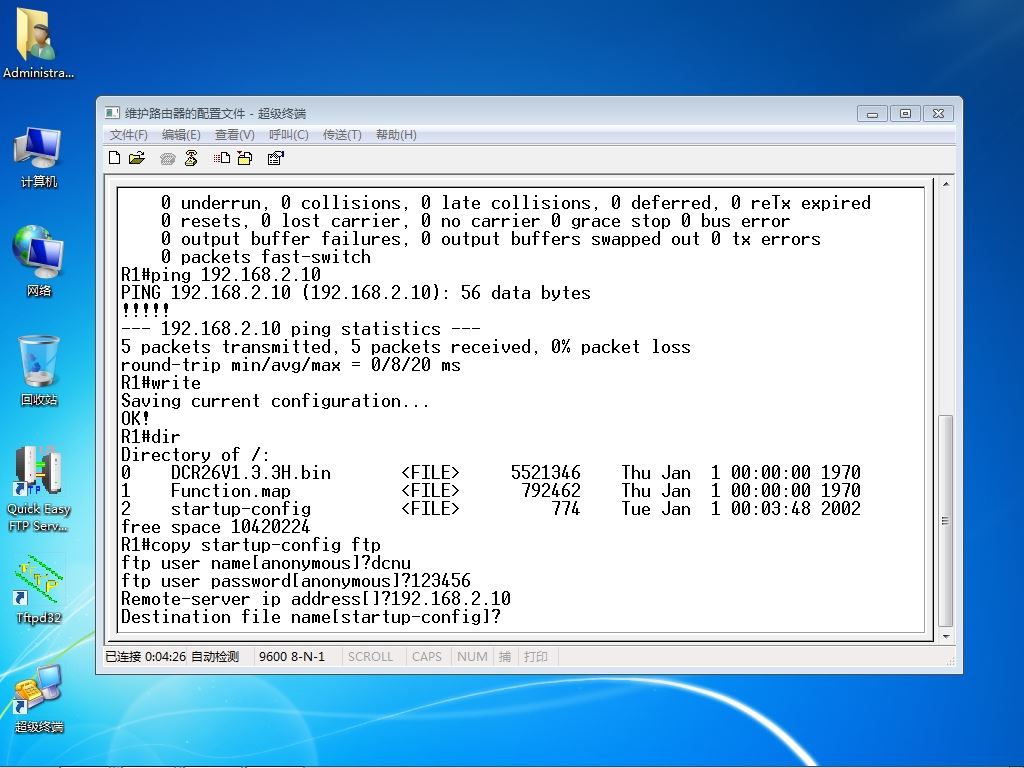Click the free space 10420224 line

pos(216,526)
